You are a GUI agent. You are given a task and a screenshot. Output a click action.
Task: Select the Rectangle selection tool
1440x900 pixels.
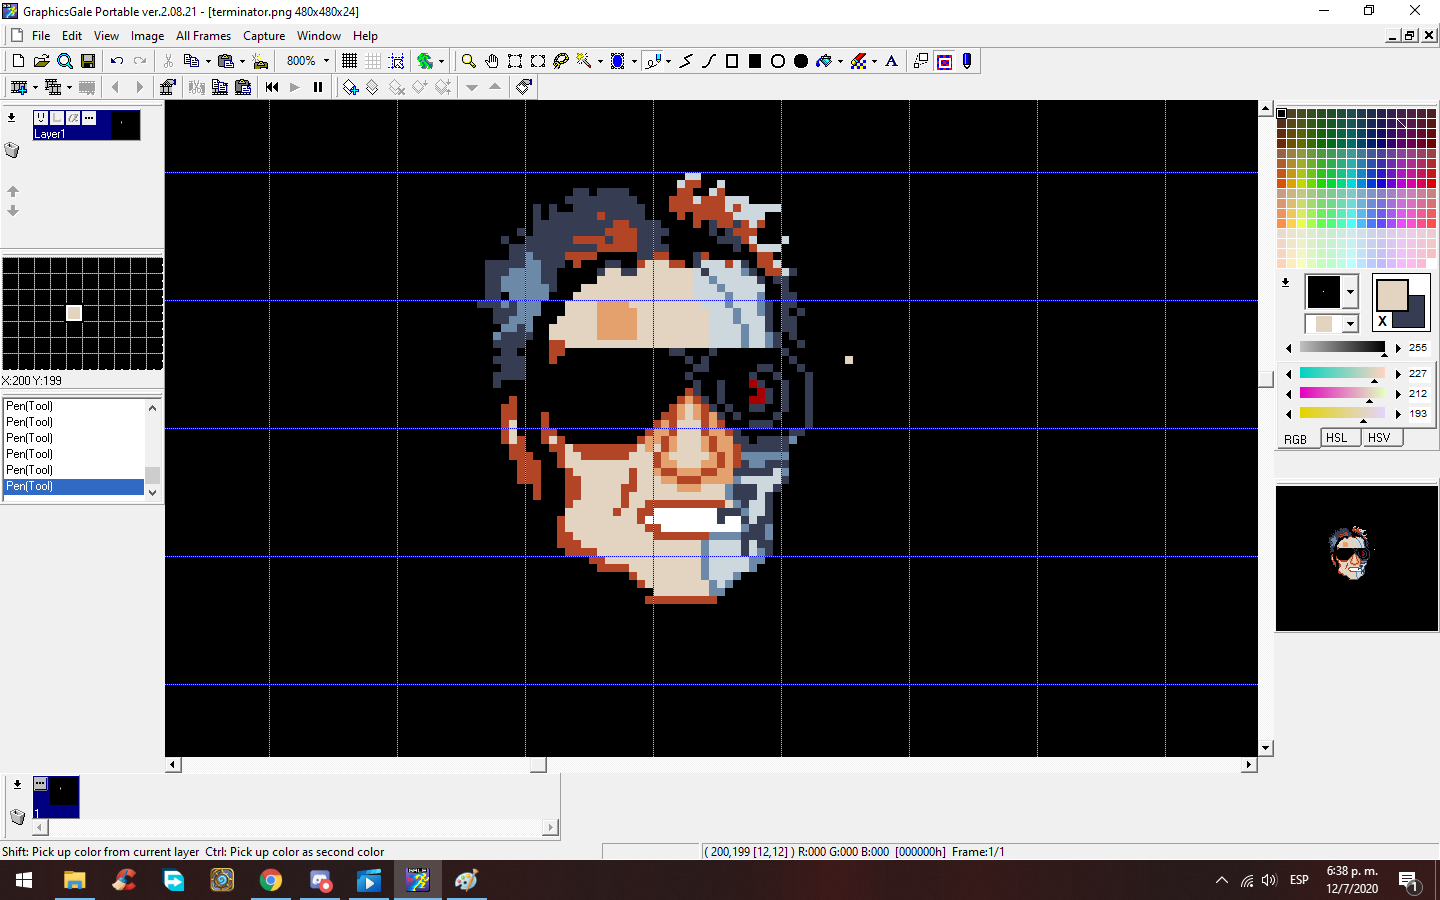tap(515, 61)
